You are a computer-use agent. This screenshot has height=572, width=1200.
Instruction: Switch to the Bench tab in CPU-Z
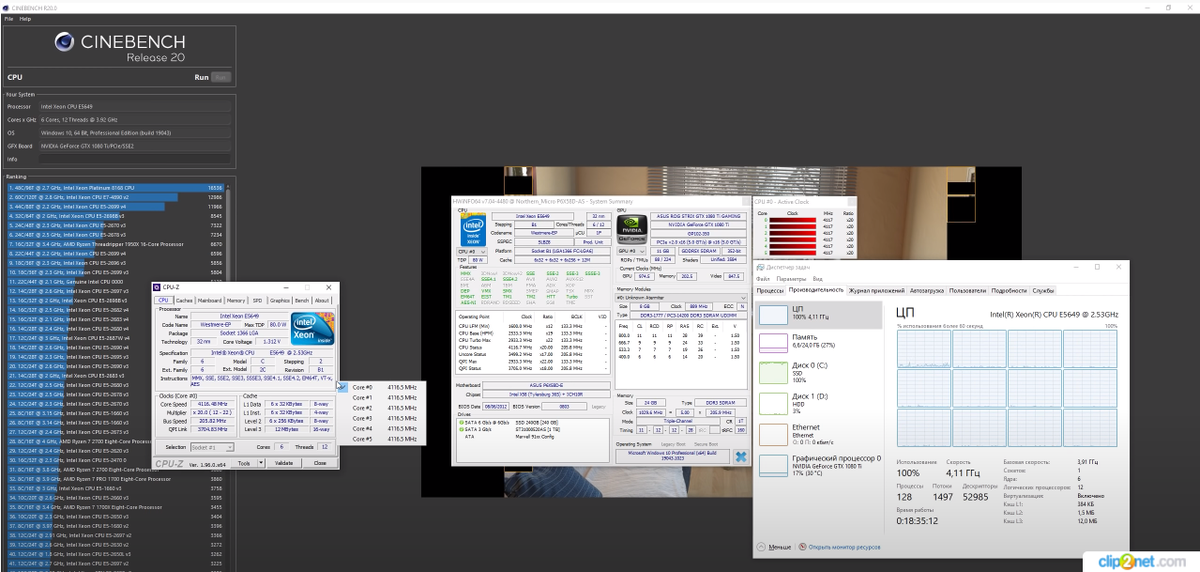coord(302,300)
